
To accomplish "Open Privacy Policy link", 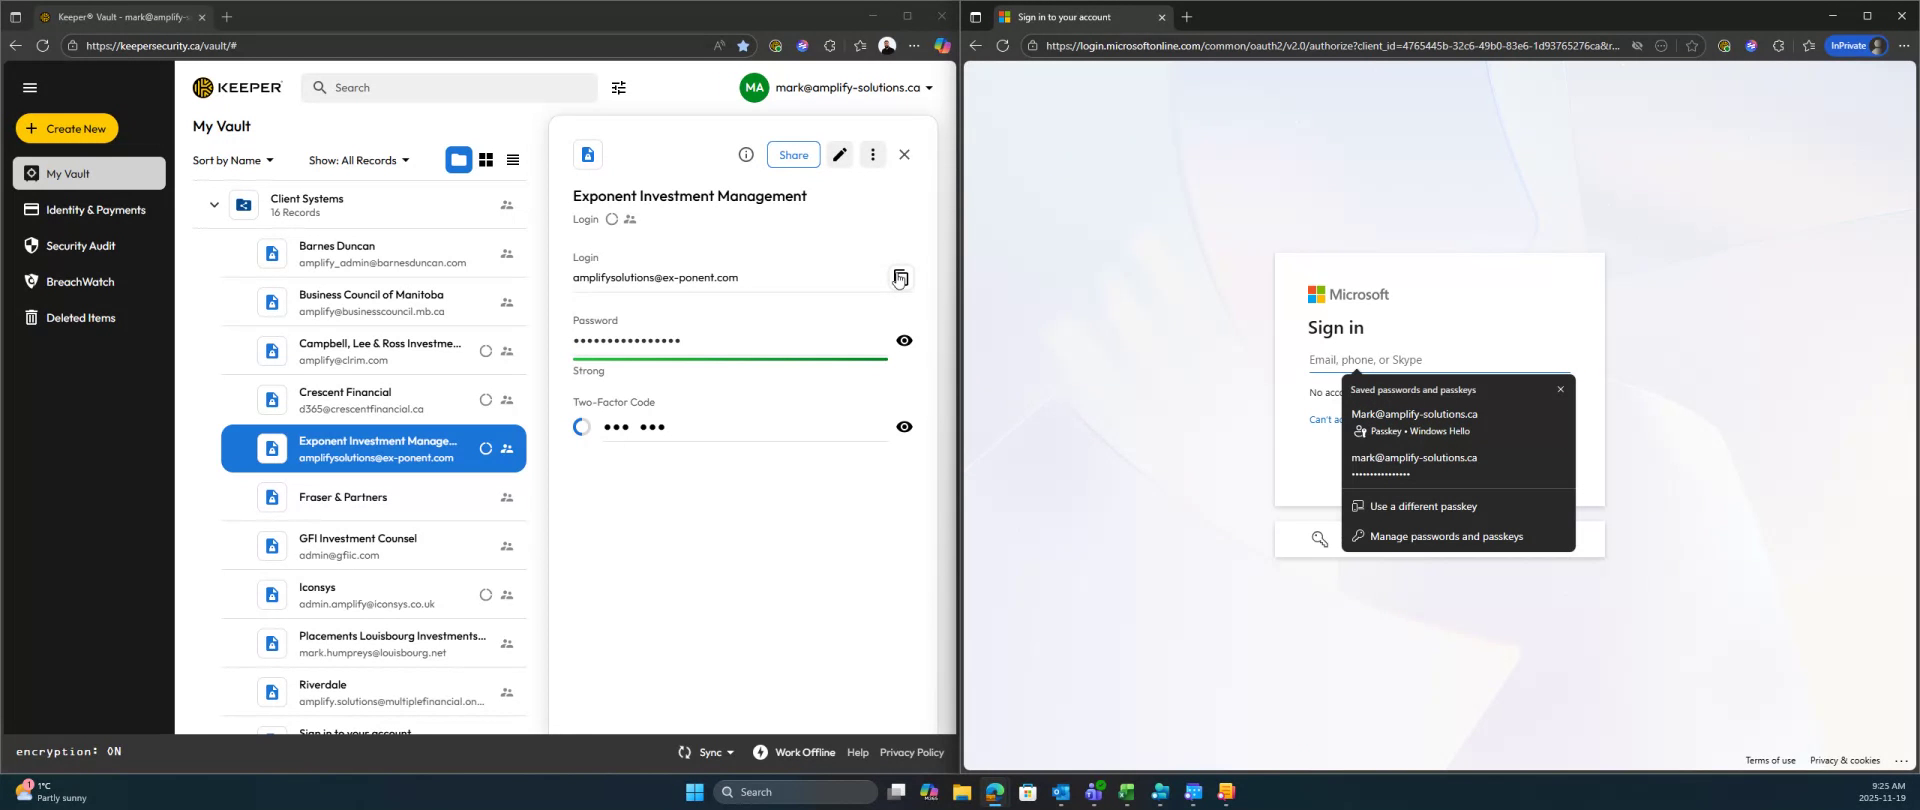I will pyautogui.click(x=912, y=753).
